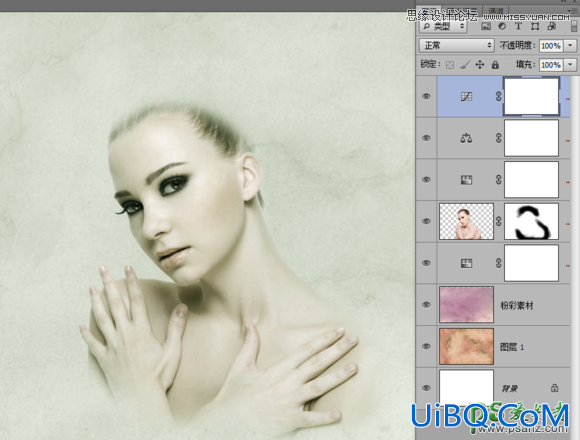Open the Layers panel flyout menu
580x440 pixels.
571,10
